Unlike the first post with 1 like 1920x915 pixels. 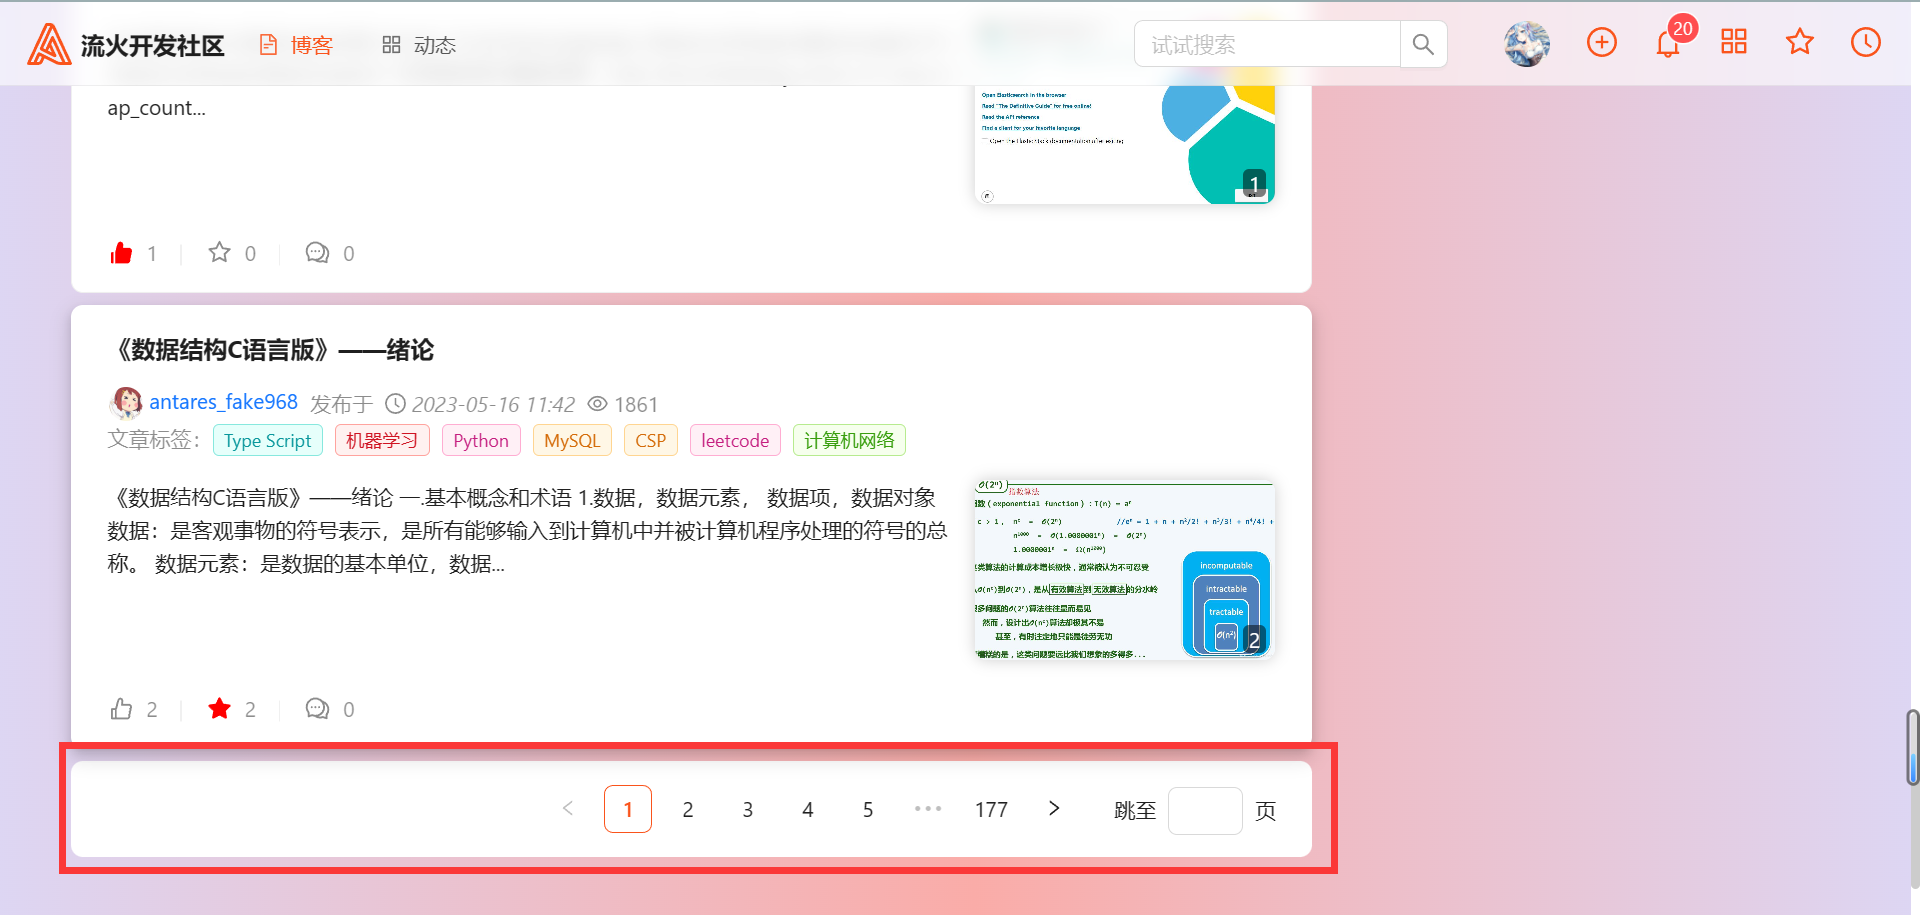click(x=121, y=253)
